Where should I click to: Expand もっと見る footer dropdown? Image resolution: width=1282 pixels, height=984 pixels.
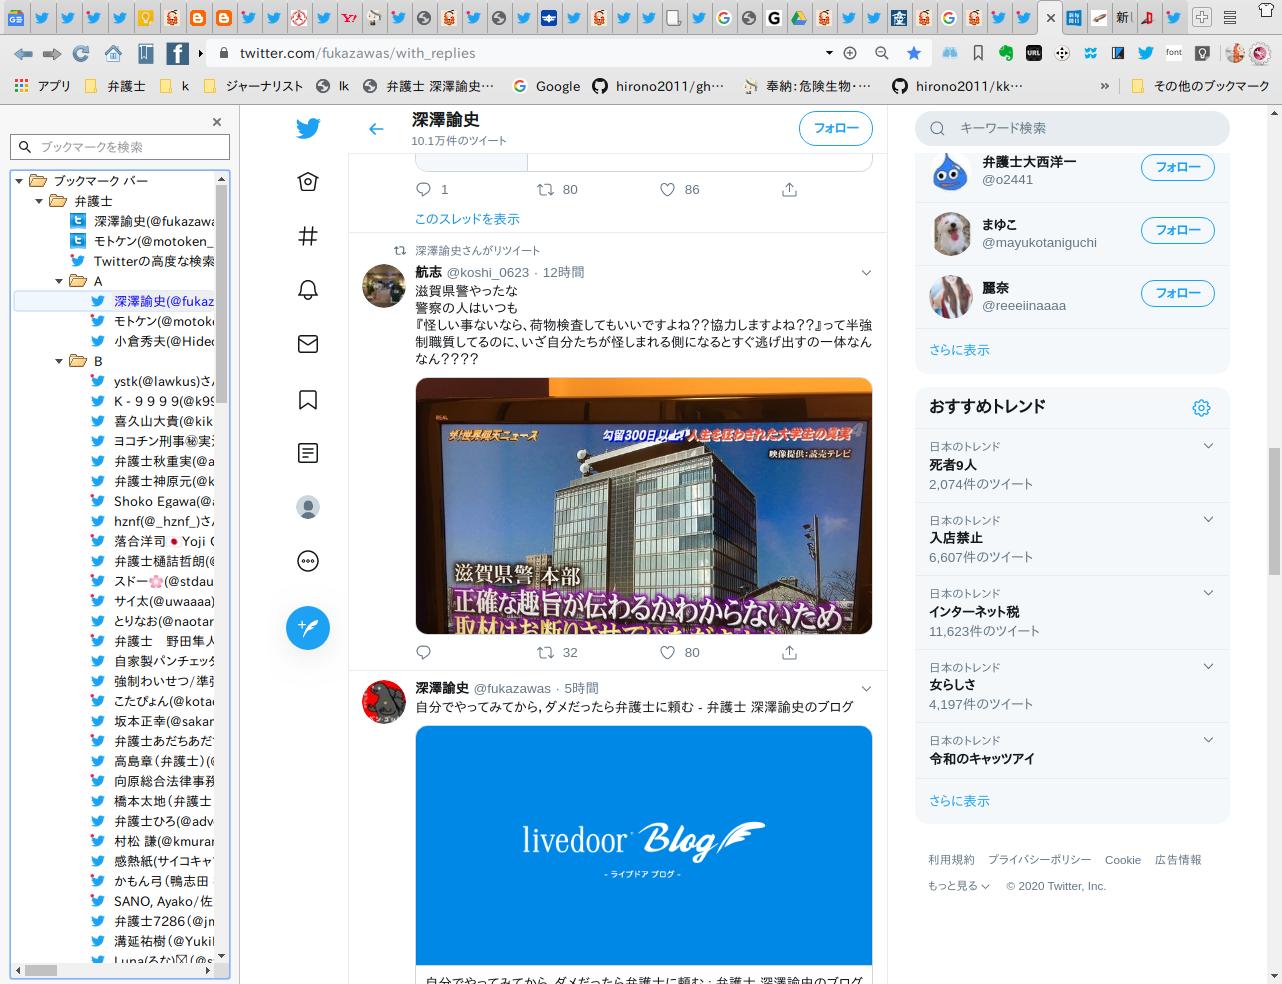click(958, 886)
